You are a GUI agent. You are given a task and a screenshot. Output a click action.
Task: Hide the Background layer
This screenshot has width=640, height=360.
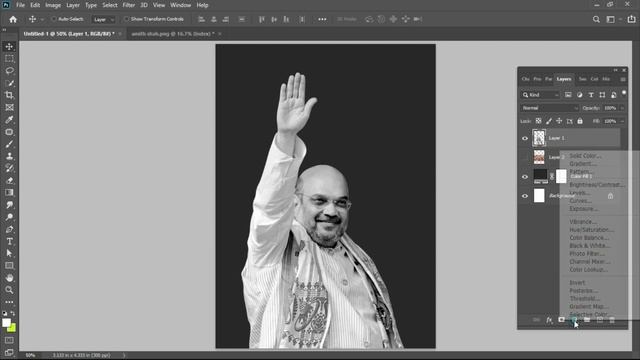[x=525, y=196]
